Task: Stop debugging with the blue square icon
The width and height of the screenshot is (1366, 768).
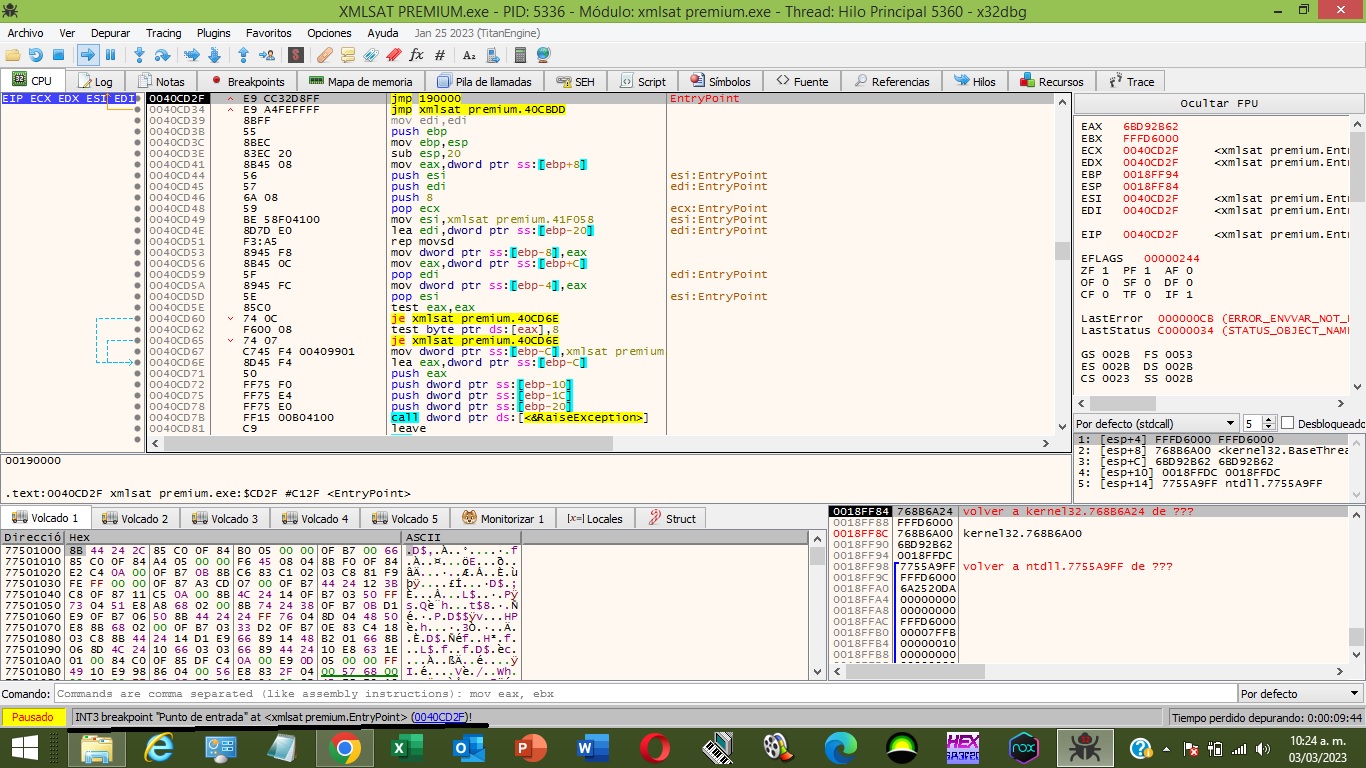Action: click(x=58, y=55)
